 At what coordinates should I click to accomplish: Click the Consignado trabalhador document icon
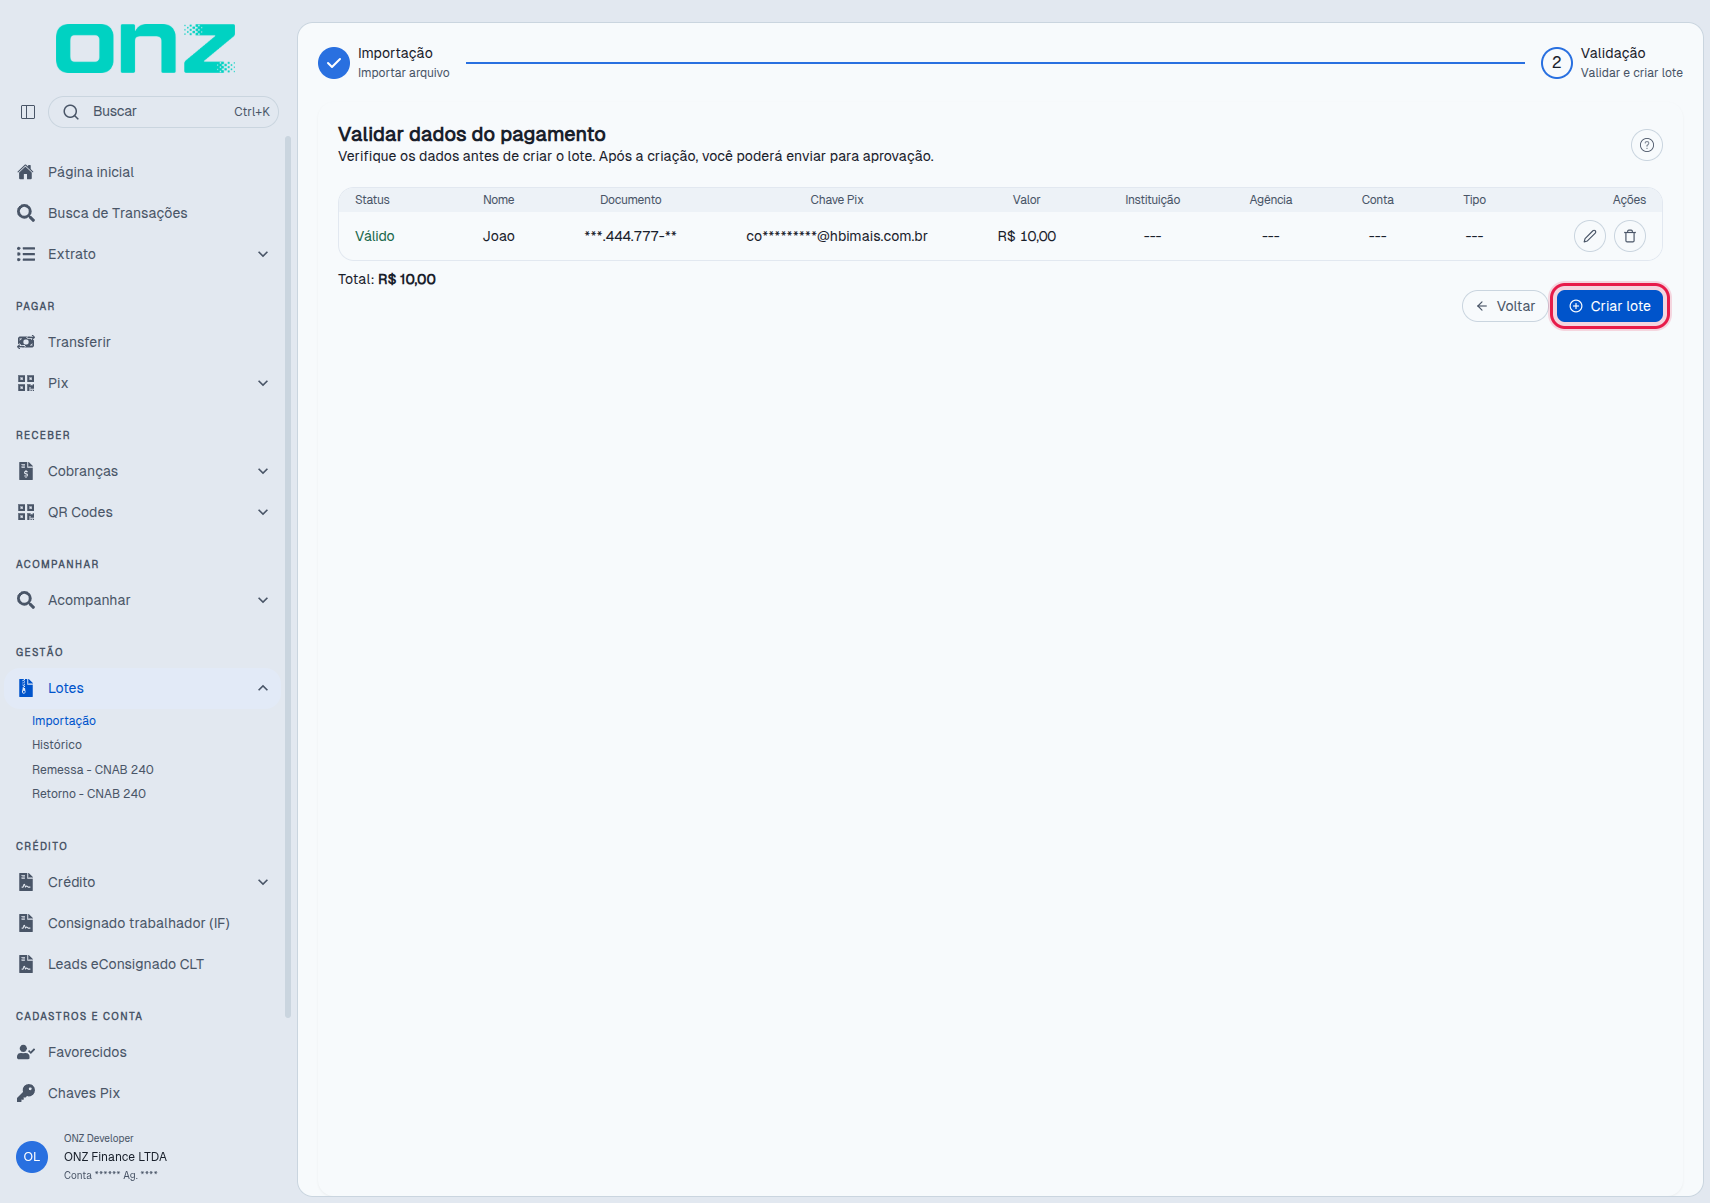click(26, 923)
